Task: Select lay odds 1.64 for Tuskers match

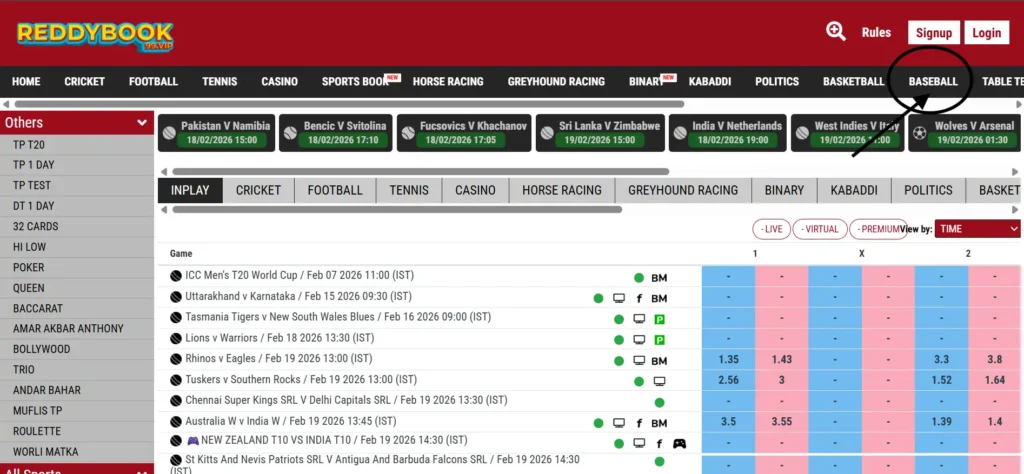Action: (x=995, y=381)
